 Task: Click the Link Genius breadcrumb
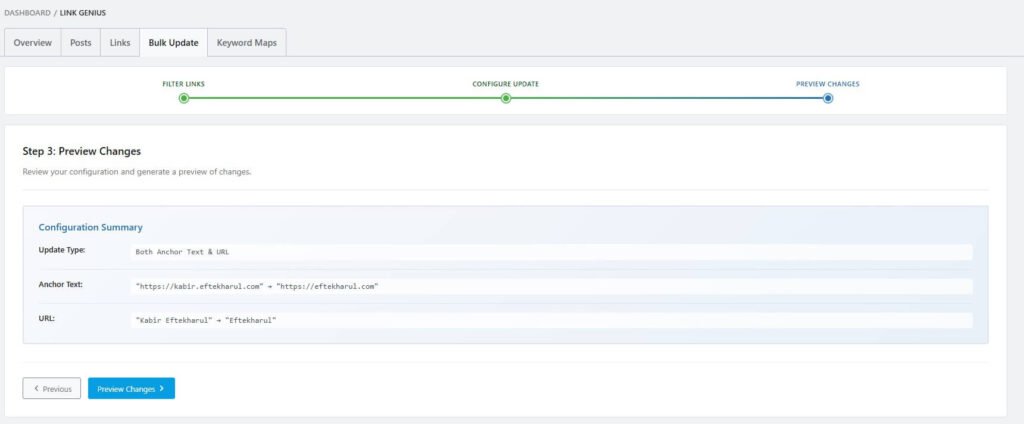click(82, 13)
